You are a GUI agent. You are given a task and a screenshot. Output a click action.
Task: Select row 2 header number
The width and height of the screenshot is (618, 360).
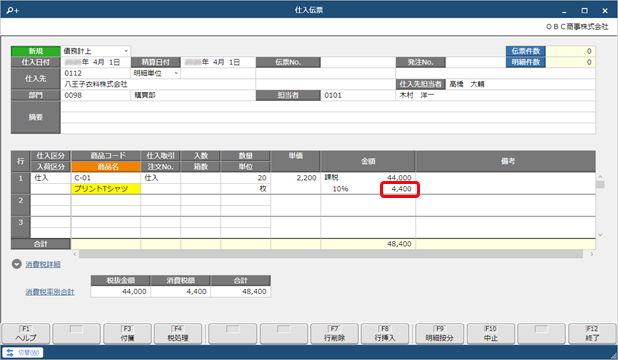(20, 205)
